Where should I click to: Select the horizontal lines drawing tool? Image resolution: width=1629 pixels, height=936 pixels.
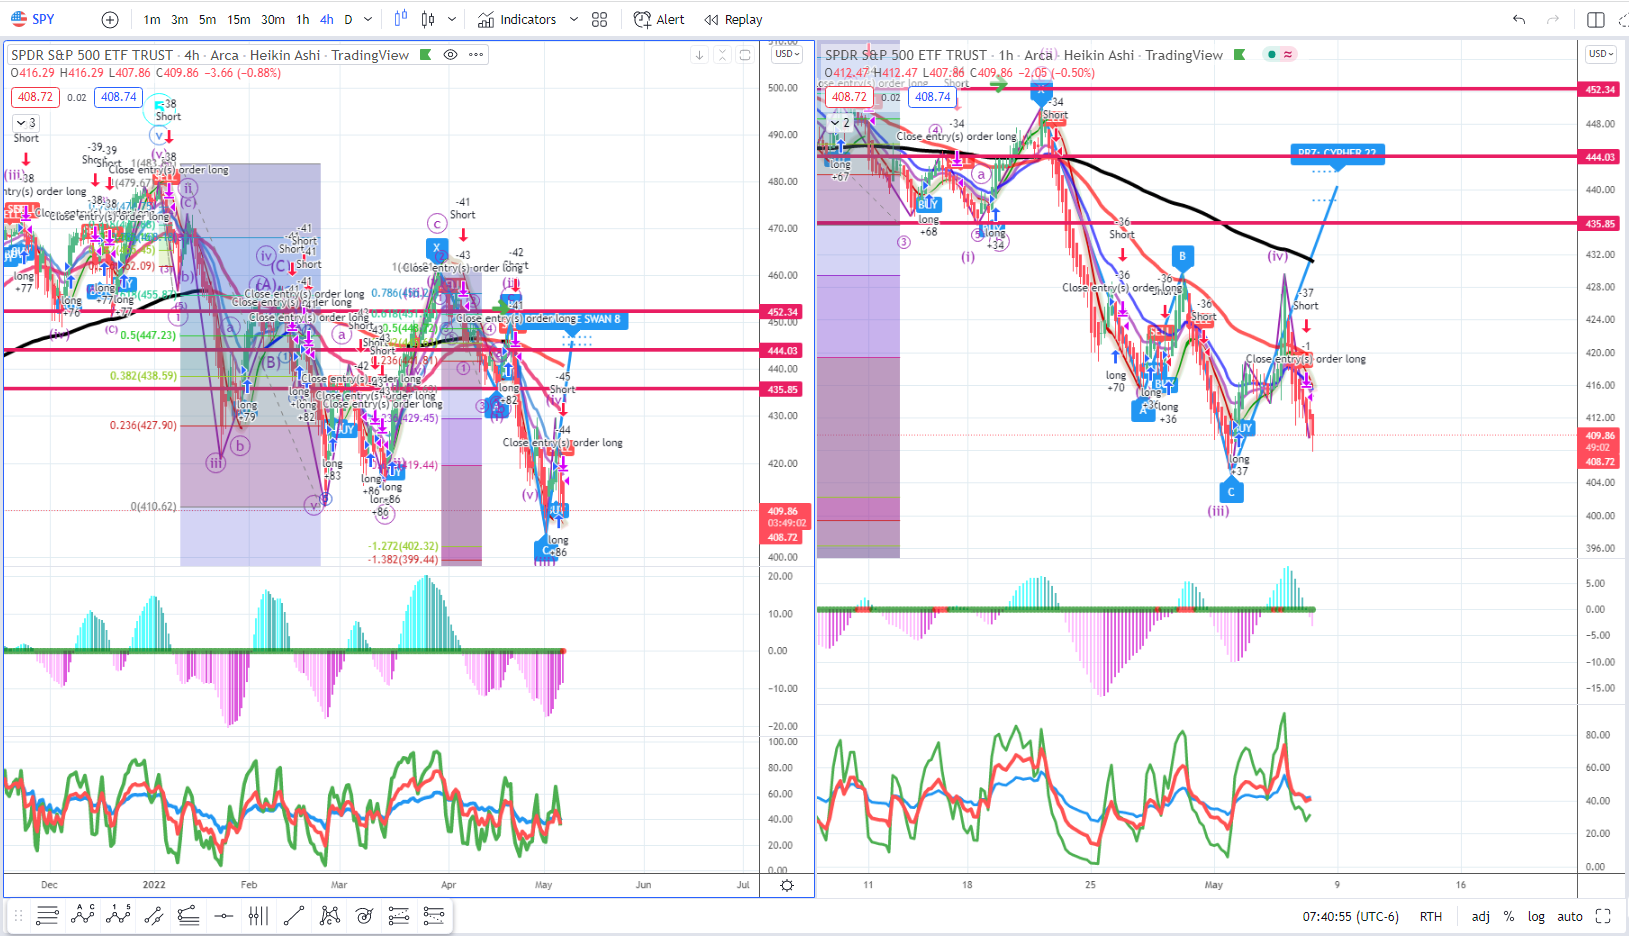(47, 915)
